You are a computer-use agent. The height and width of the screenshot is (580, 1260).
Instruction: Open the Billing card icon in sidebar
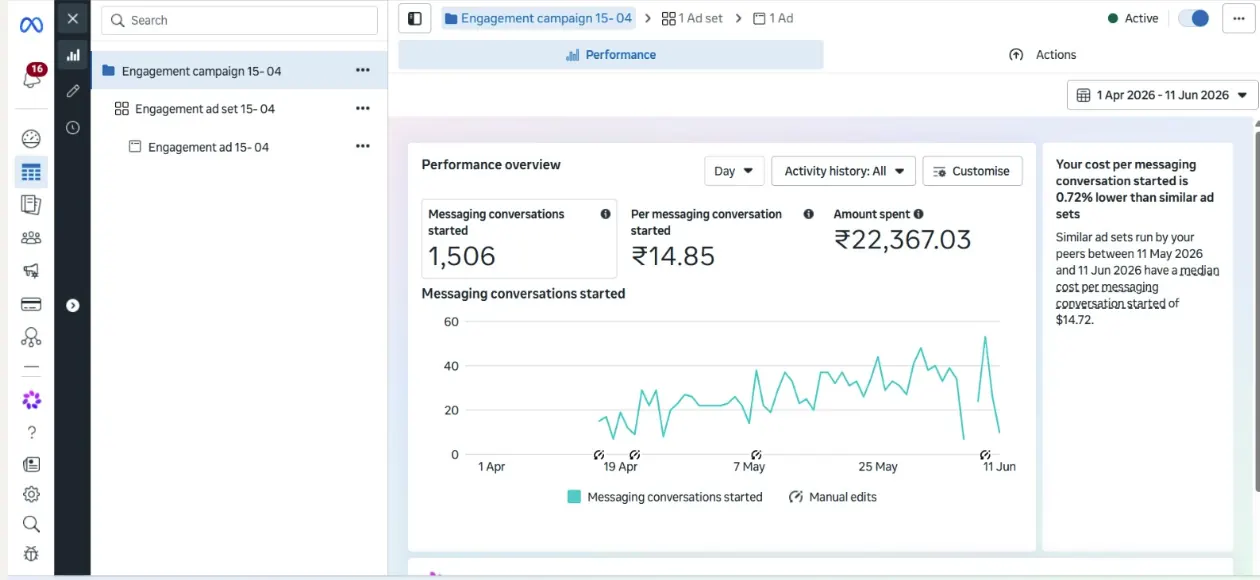click(x=31, y=304)
